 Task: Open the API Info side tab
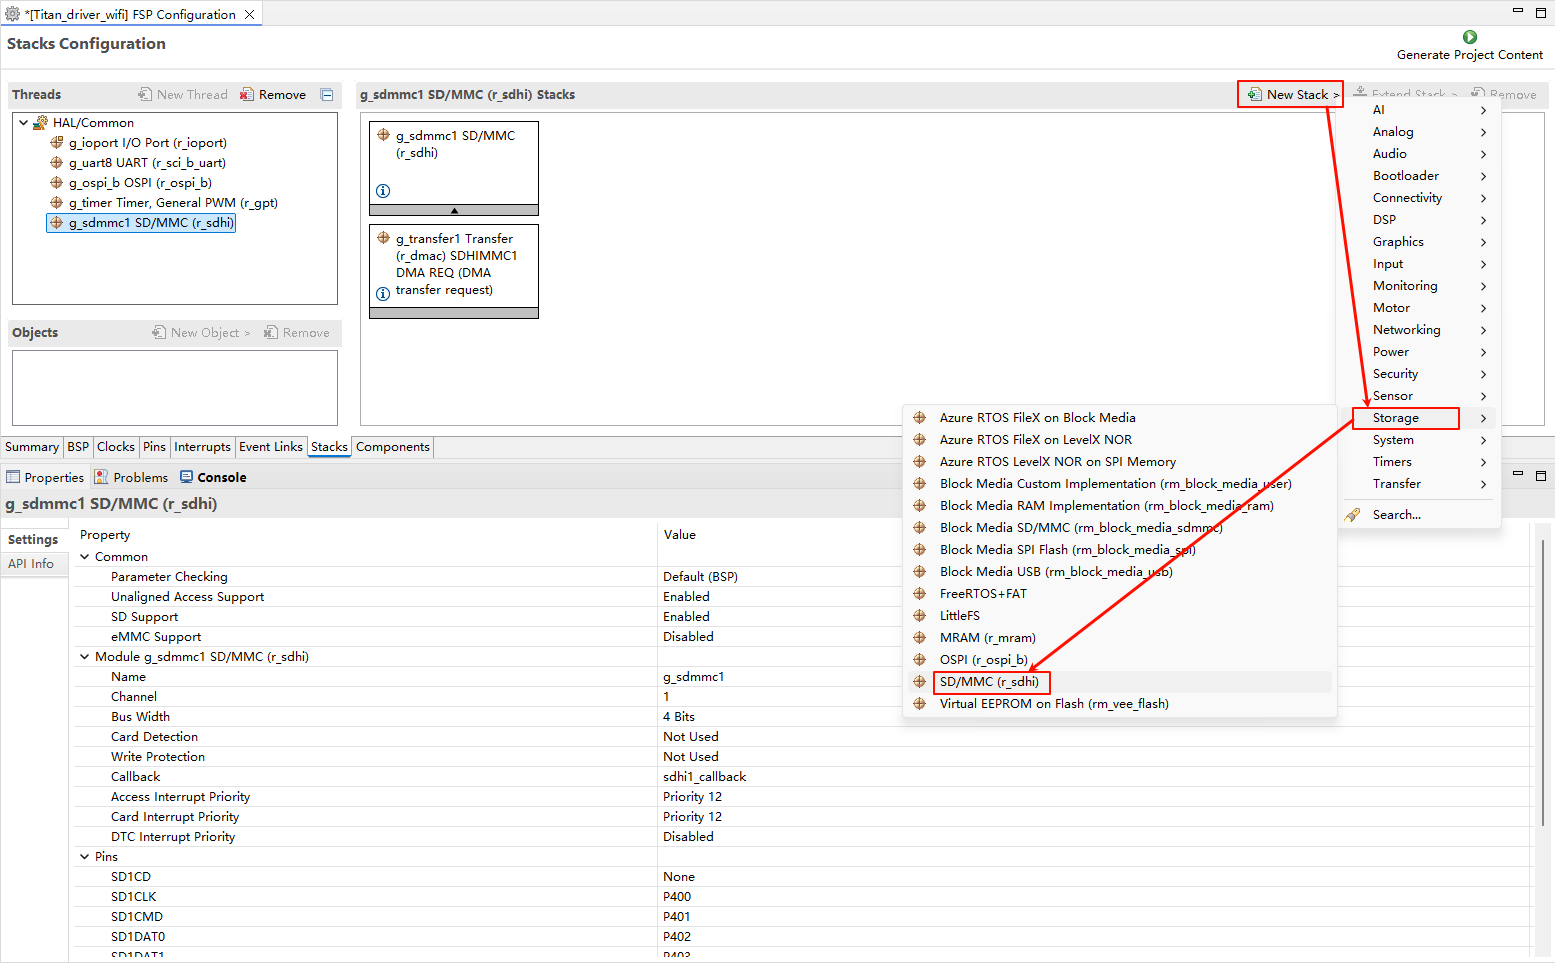(x=31, y=564)
